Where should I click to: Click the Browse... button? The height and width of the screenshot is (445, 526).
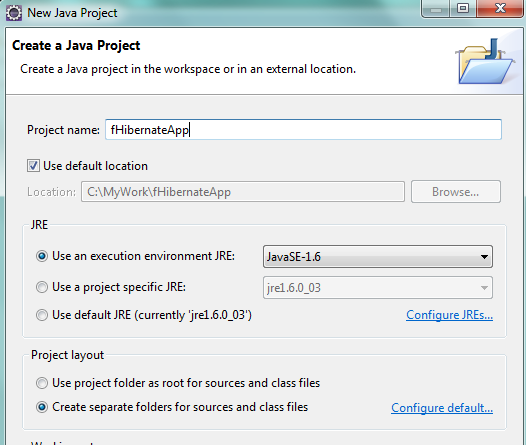456,192
